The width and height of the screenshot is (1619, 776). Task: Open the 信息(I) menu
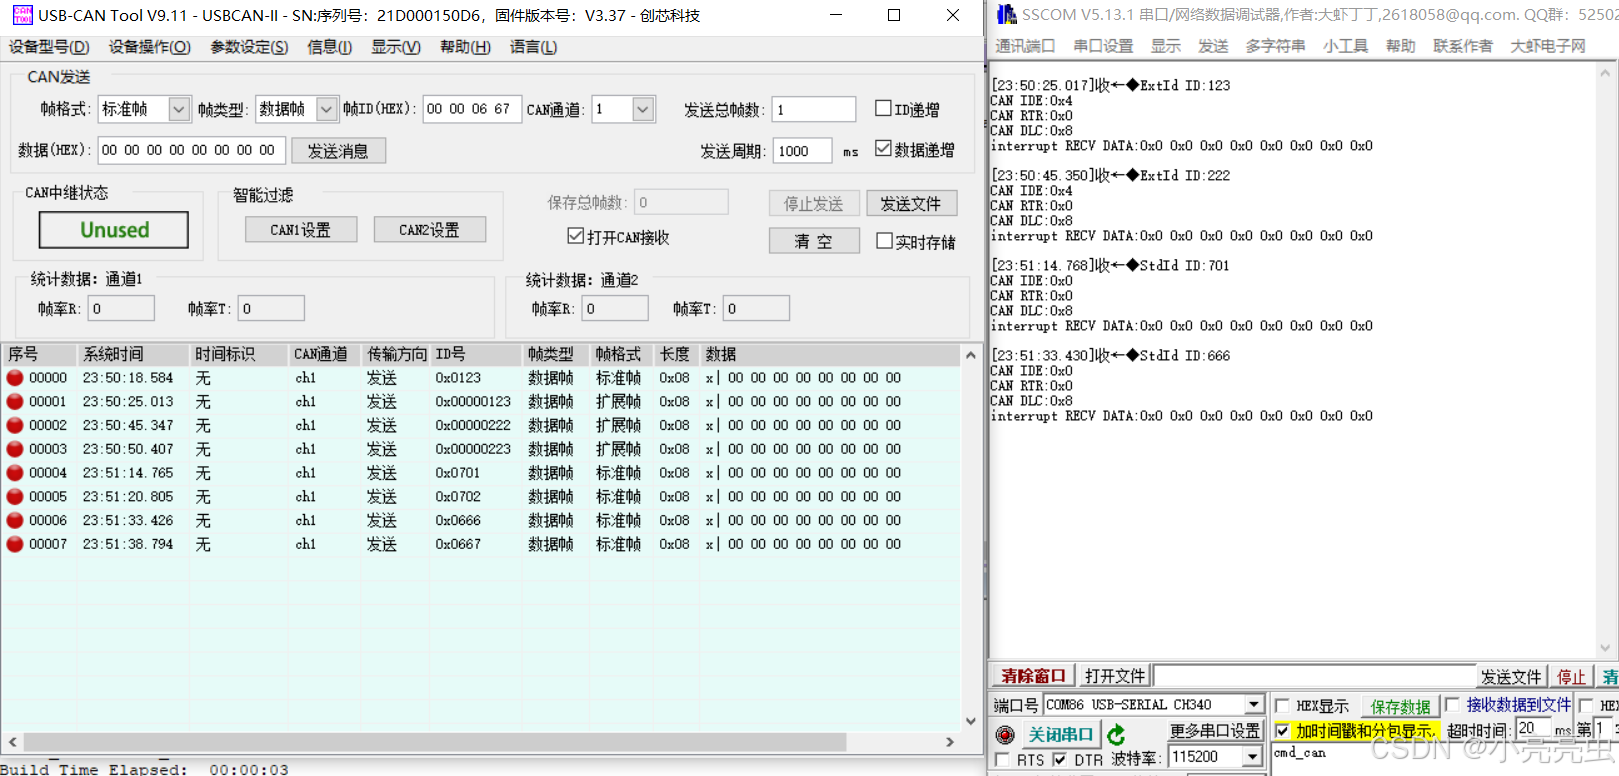pyautogui.click(x=330, y=47)
